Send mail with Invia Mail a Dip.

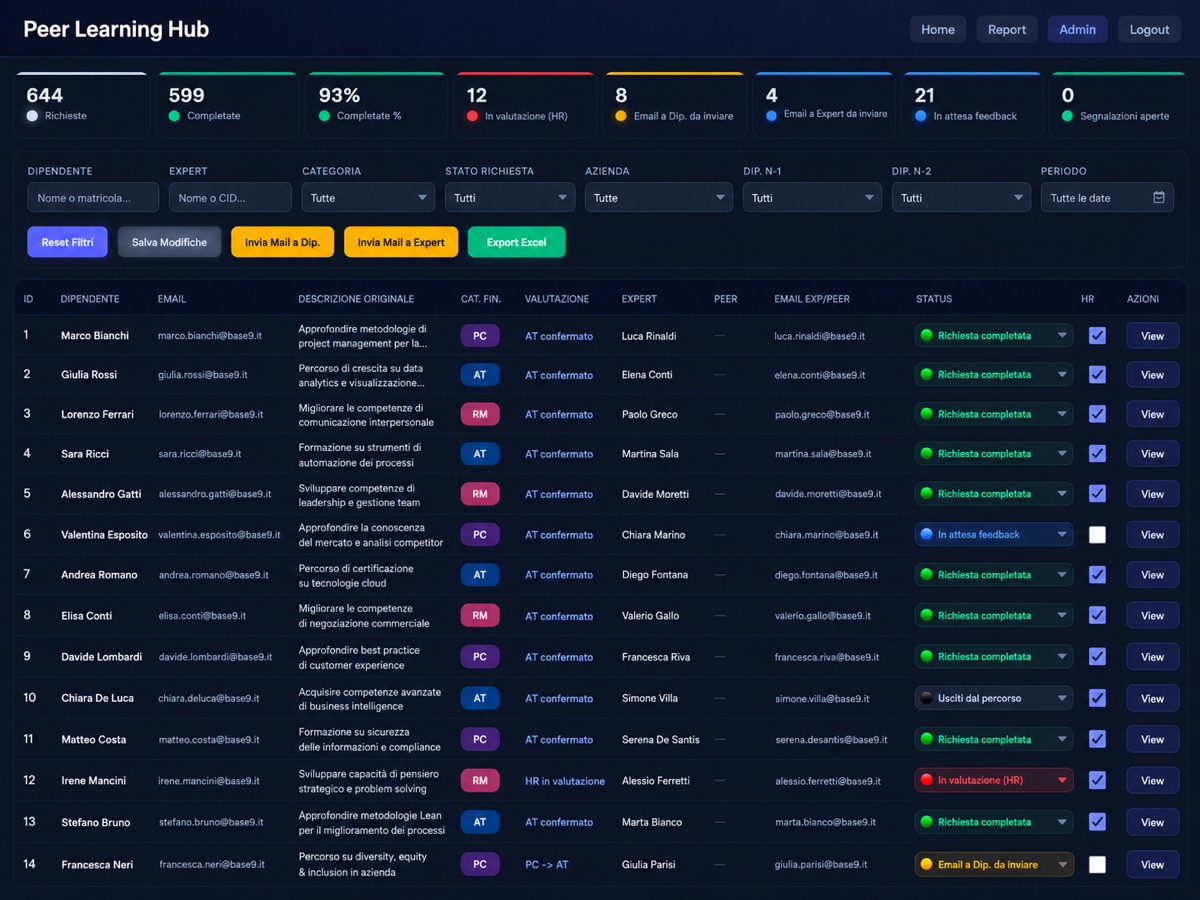[x=282, y=242]
